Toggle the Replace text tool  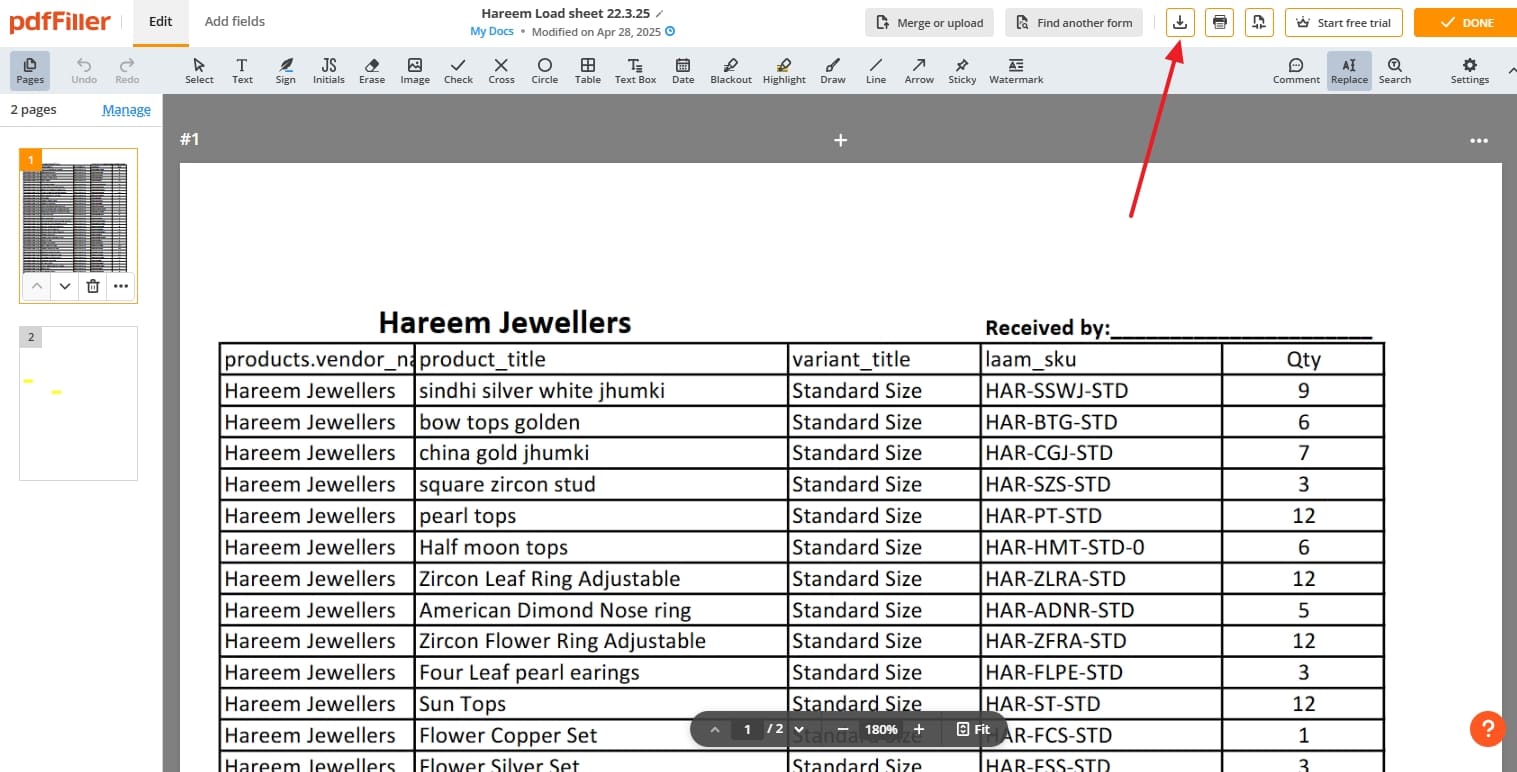tap(1349, 71)
